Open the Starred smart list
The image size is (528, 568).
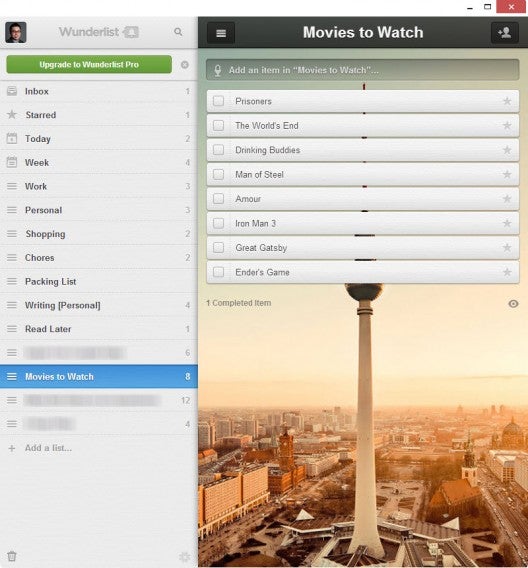click(99, 115)
